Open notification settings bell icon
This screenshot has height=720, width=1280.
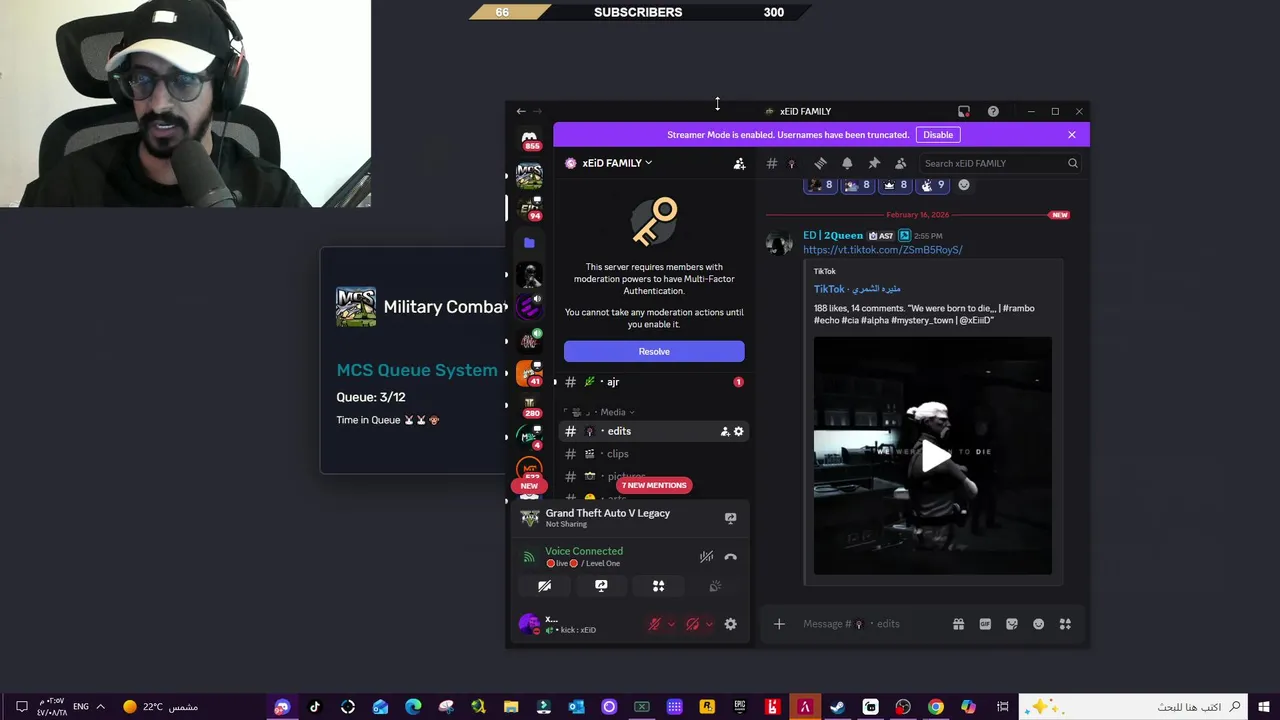point(847,163)
